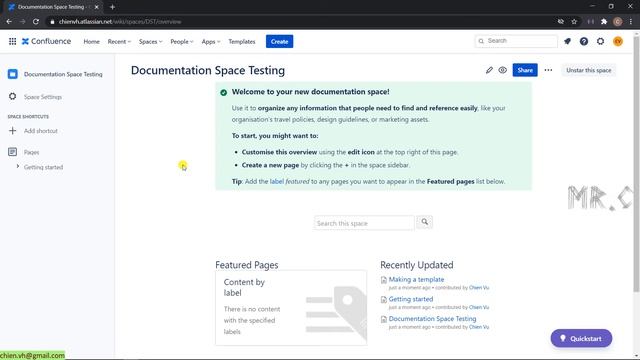Expand the Recent dropdown menu
This screenshot has height=360, width=640.
[x=119, y=42]
